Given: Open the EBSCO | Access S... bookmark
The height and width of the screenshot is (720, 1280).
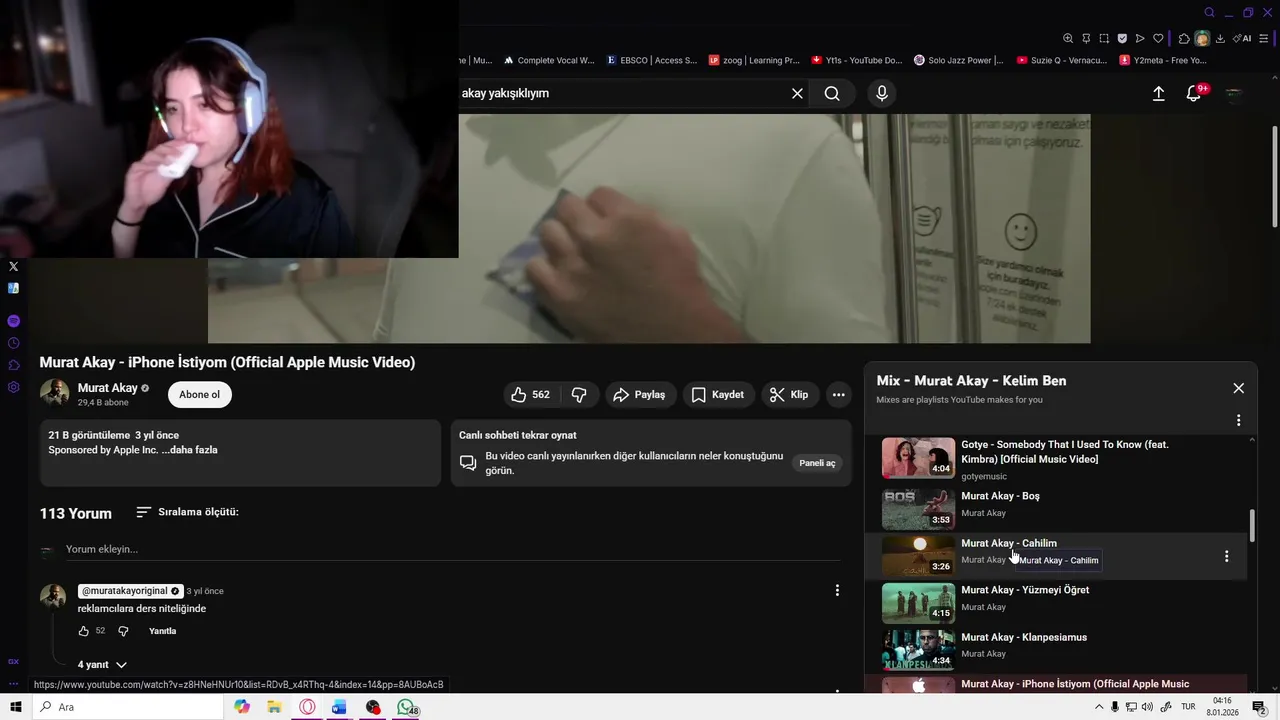Looking at the screenshot, I should (651, 60).
